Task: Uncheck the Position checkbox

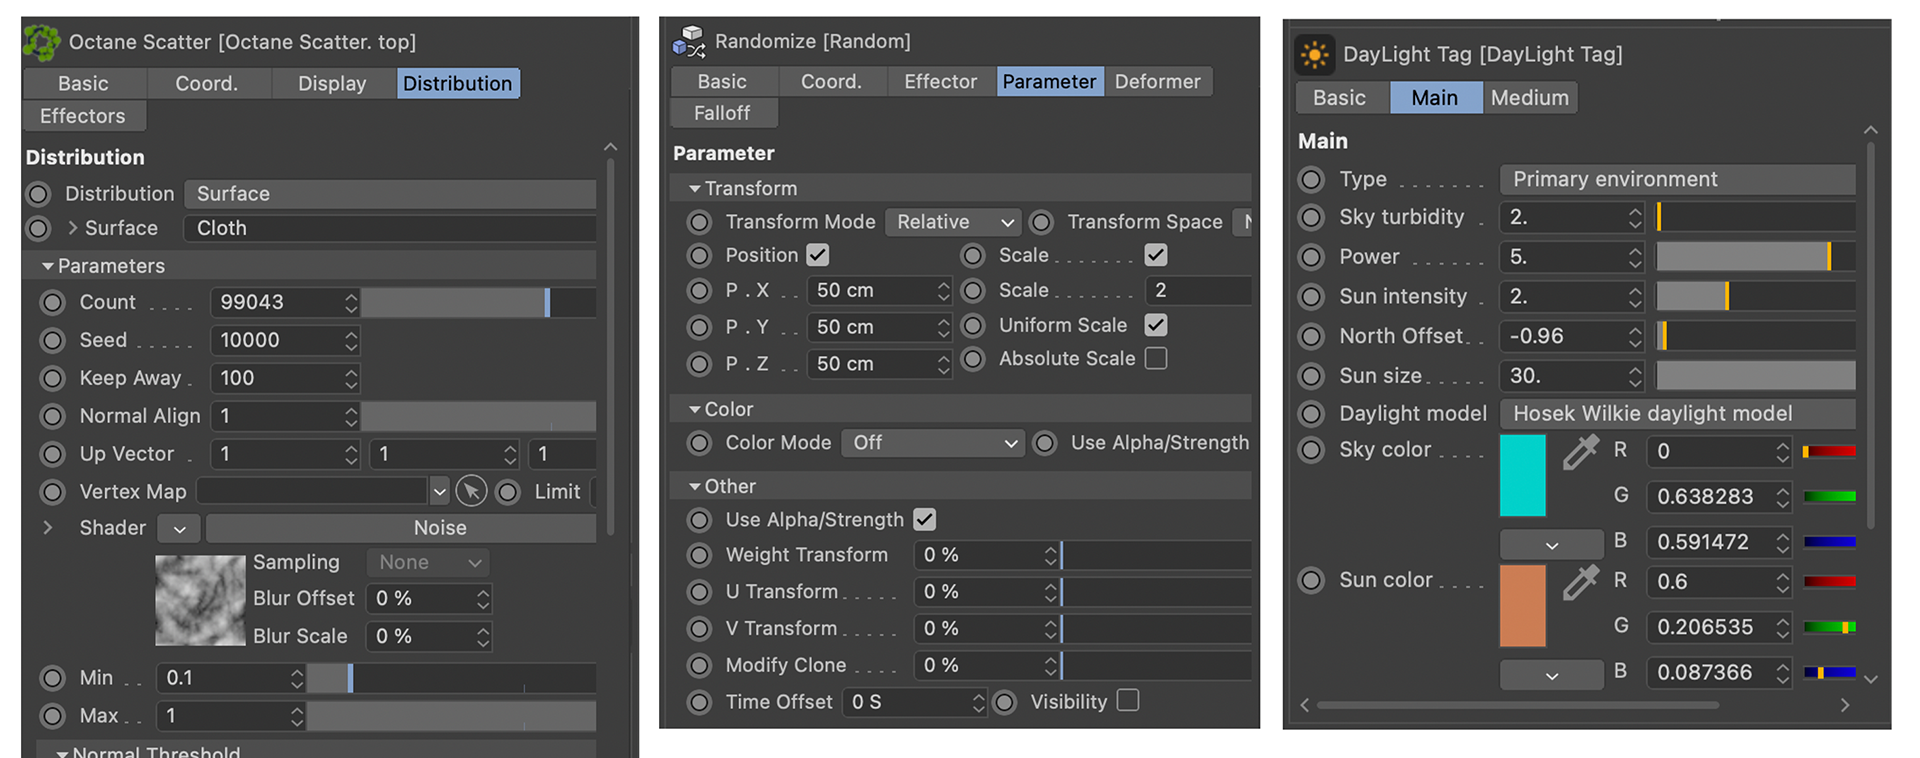Action: [818, 255]
